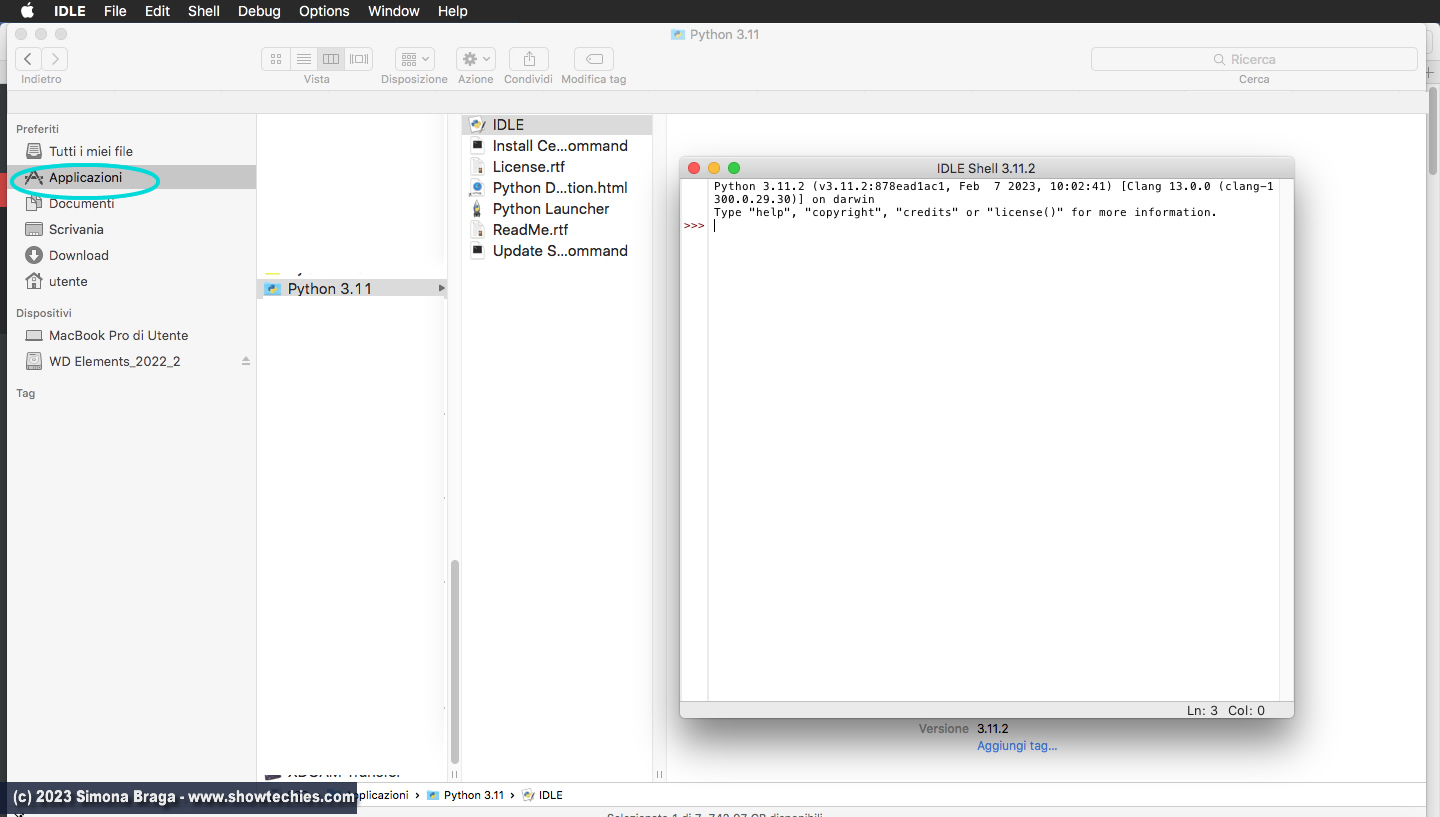Select Update Shell Profile command file

pos(557,251)
